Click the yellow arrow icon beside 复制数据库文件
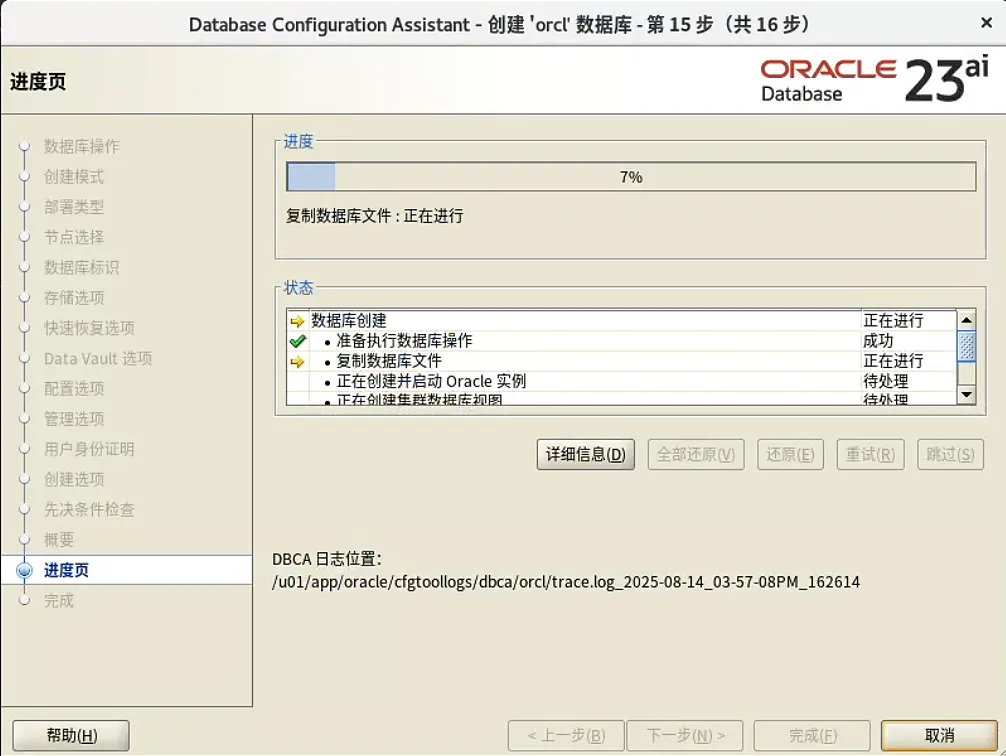 (295, 361)
